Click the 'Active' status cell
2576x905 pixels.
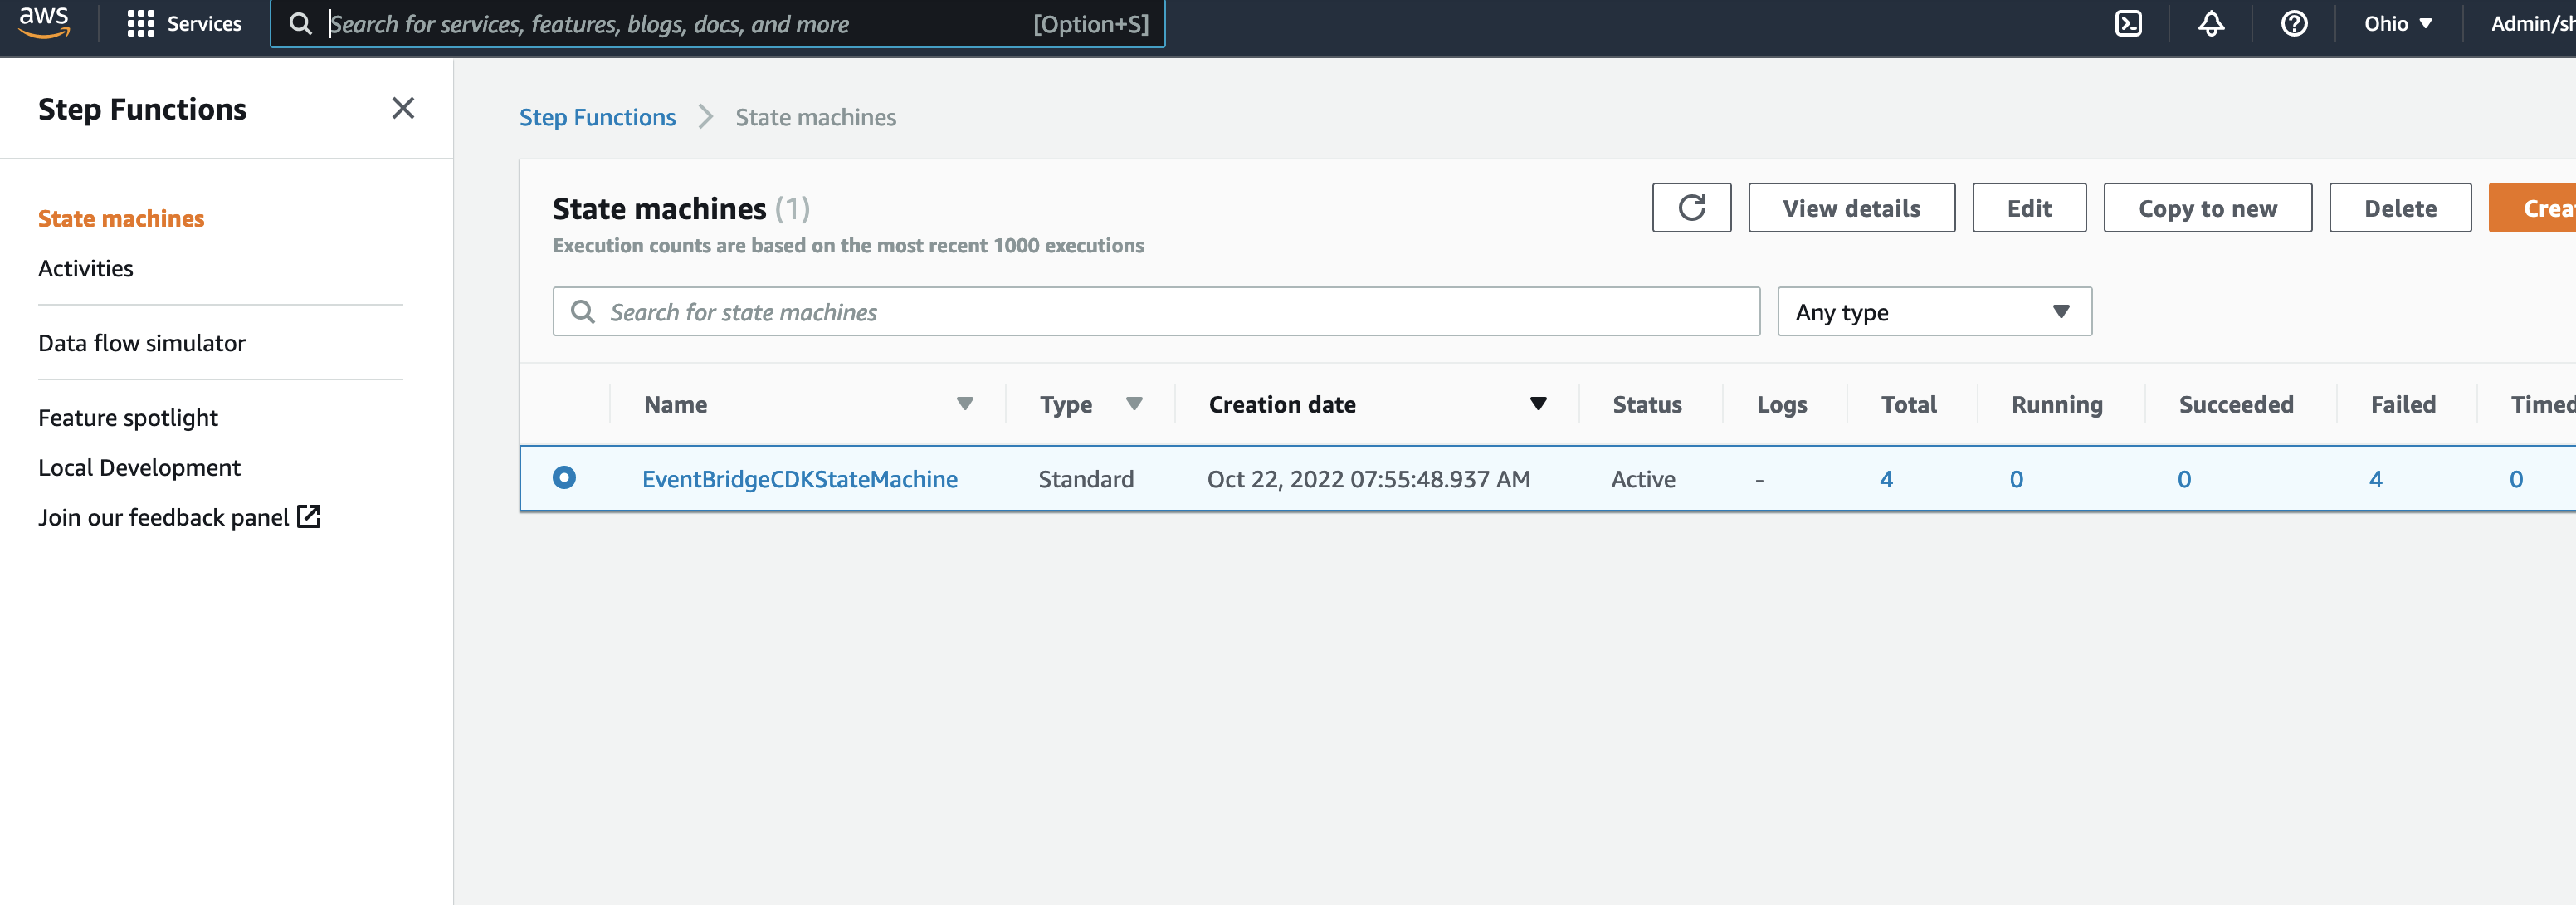(1643, 479)
